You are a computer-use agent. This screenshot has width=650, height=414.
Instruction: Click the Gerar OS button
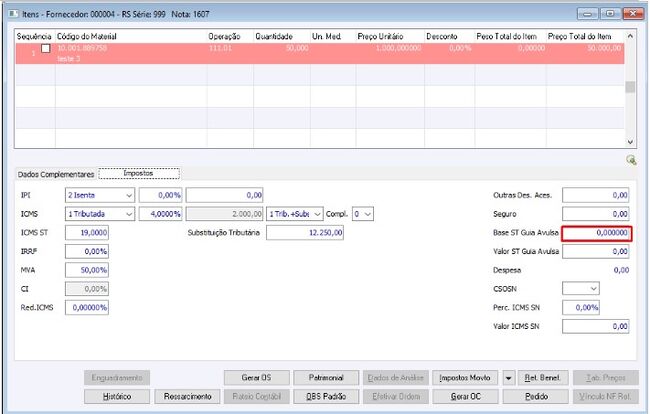point(257,378)
